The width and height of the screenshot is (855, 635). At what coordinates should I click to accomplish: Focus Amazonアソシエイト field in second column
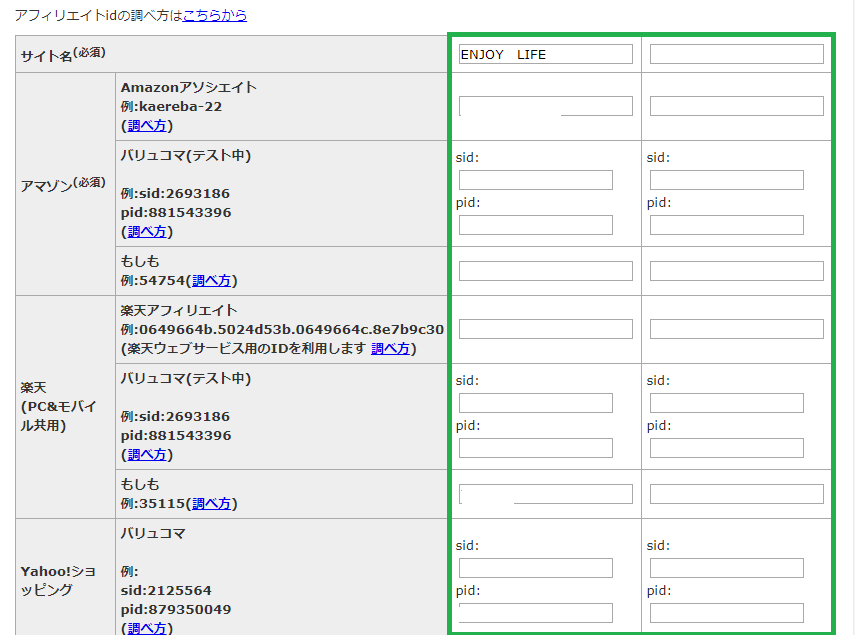click(737, 106)
